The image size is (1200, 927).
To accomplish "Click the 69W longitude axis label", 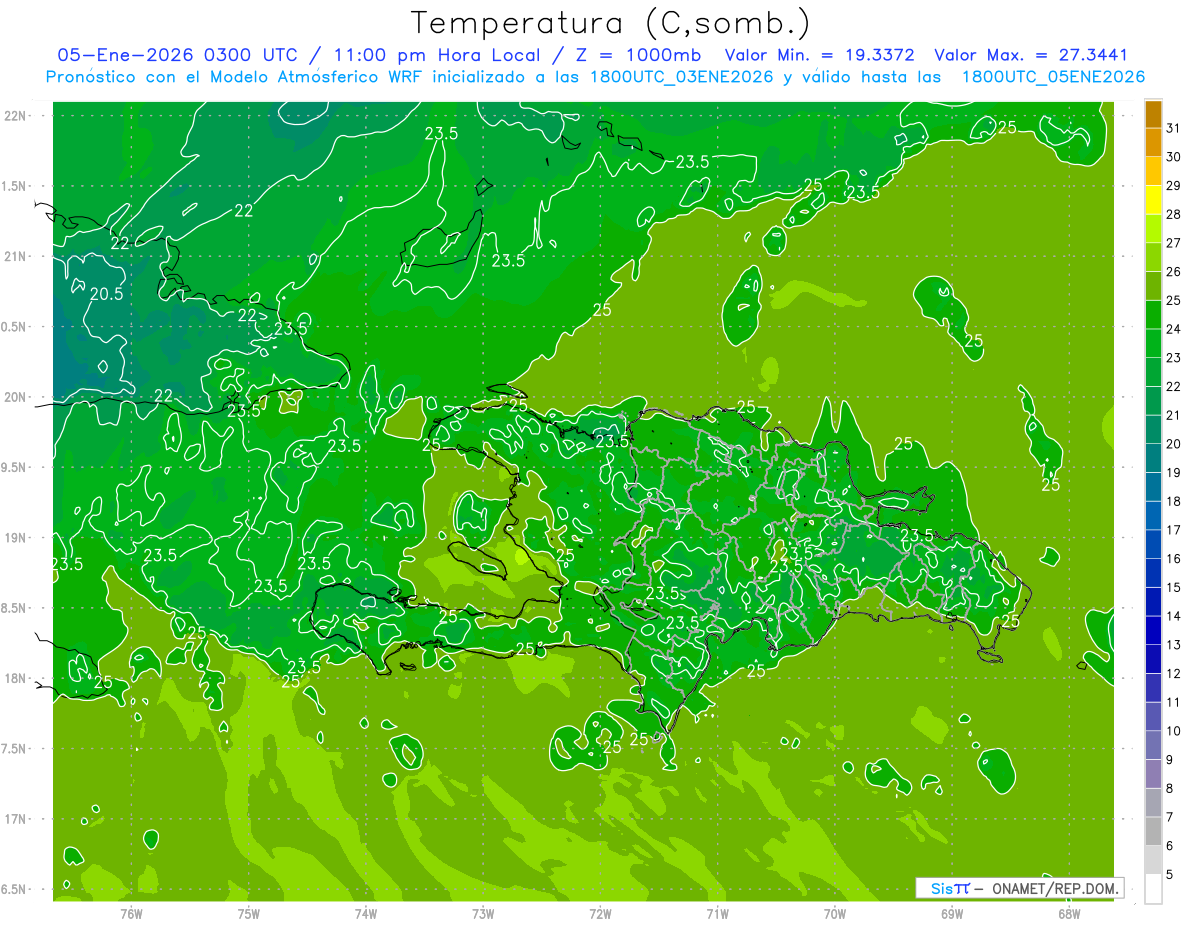I will click(x=952, y=914).
